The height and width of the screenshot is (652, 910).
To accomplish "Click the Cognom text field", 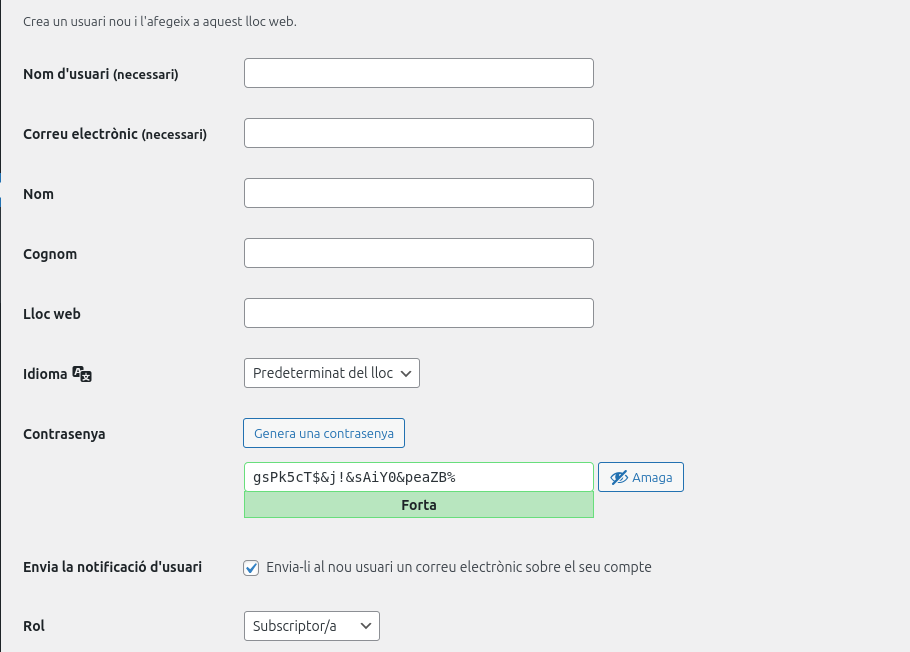I will tap(419, 253).
